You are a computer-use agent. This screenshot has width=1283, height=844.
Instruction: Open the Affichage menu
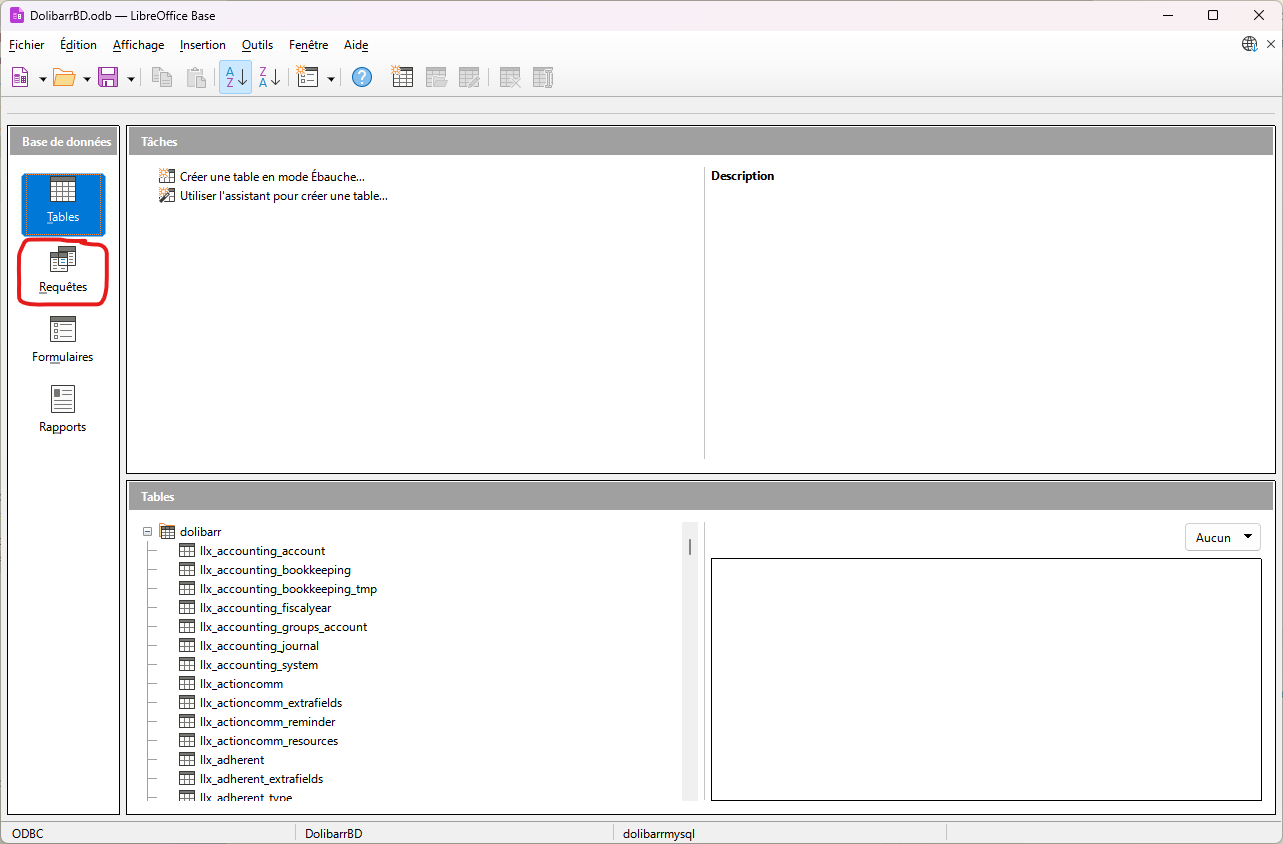[138, 45]
